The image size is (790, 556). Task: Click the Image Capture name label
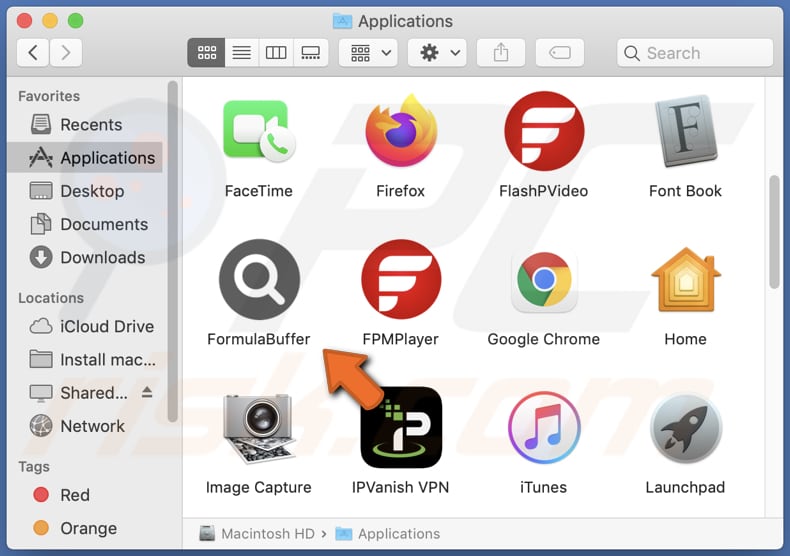258,487
